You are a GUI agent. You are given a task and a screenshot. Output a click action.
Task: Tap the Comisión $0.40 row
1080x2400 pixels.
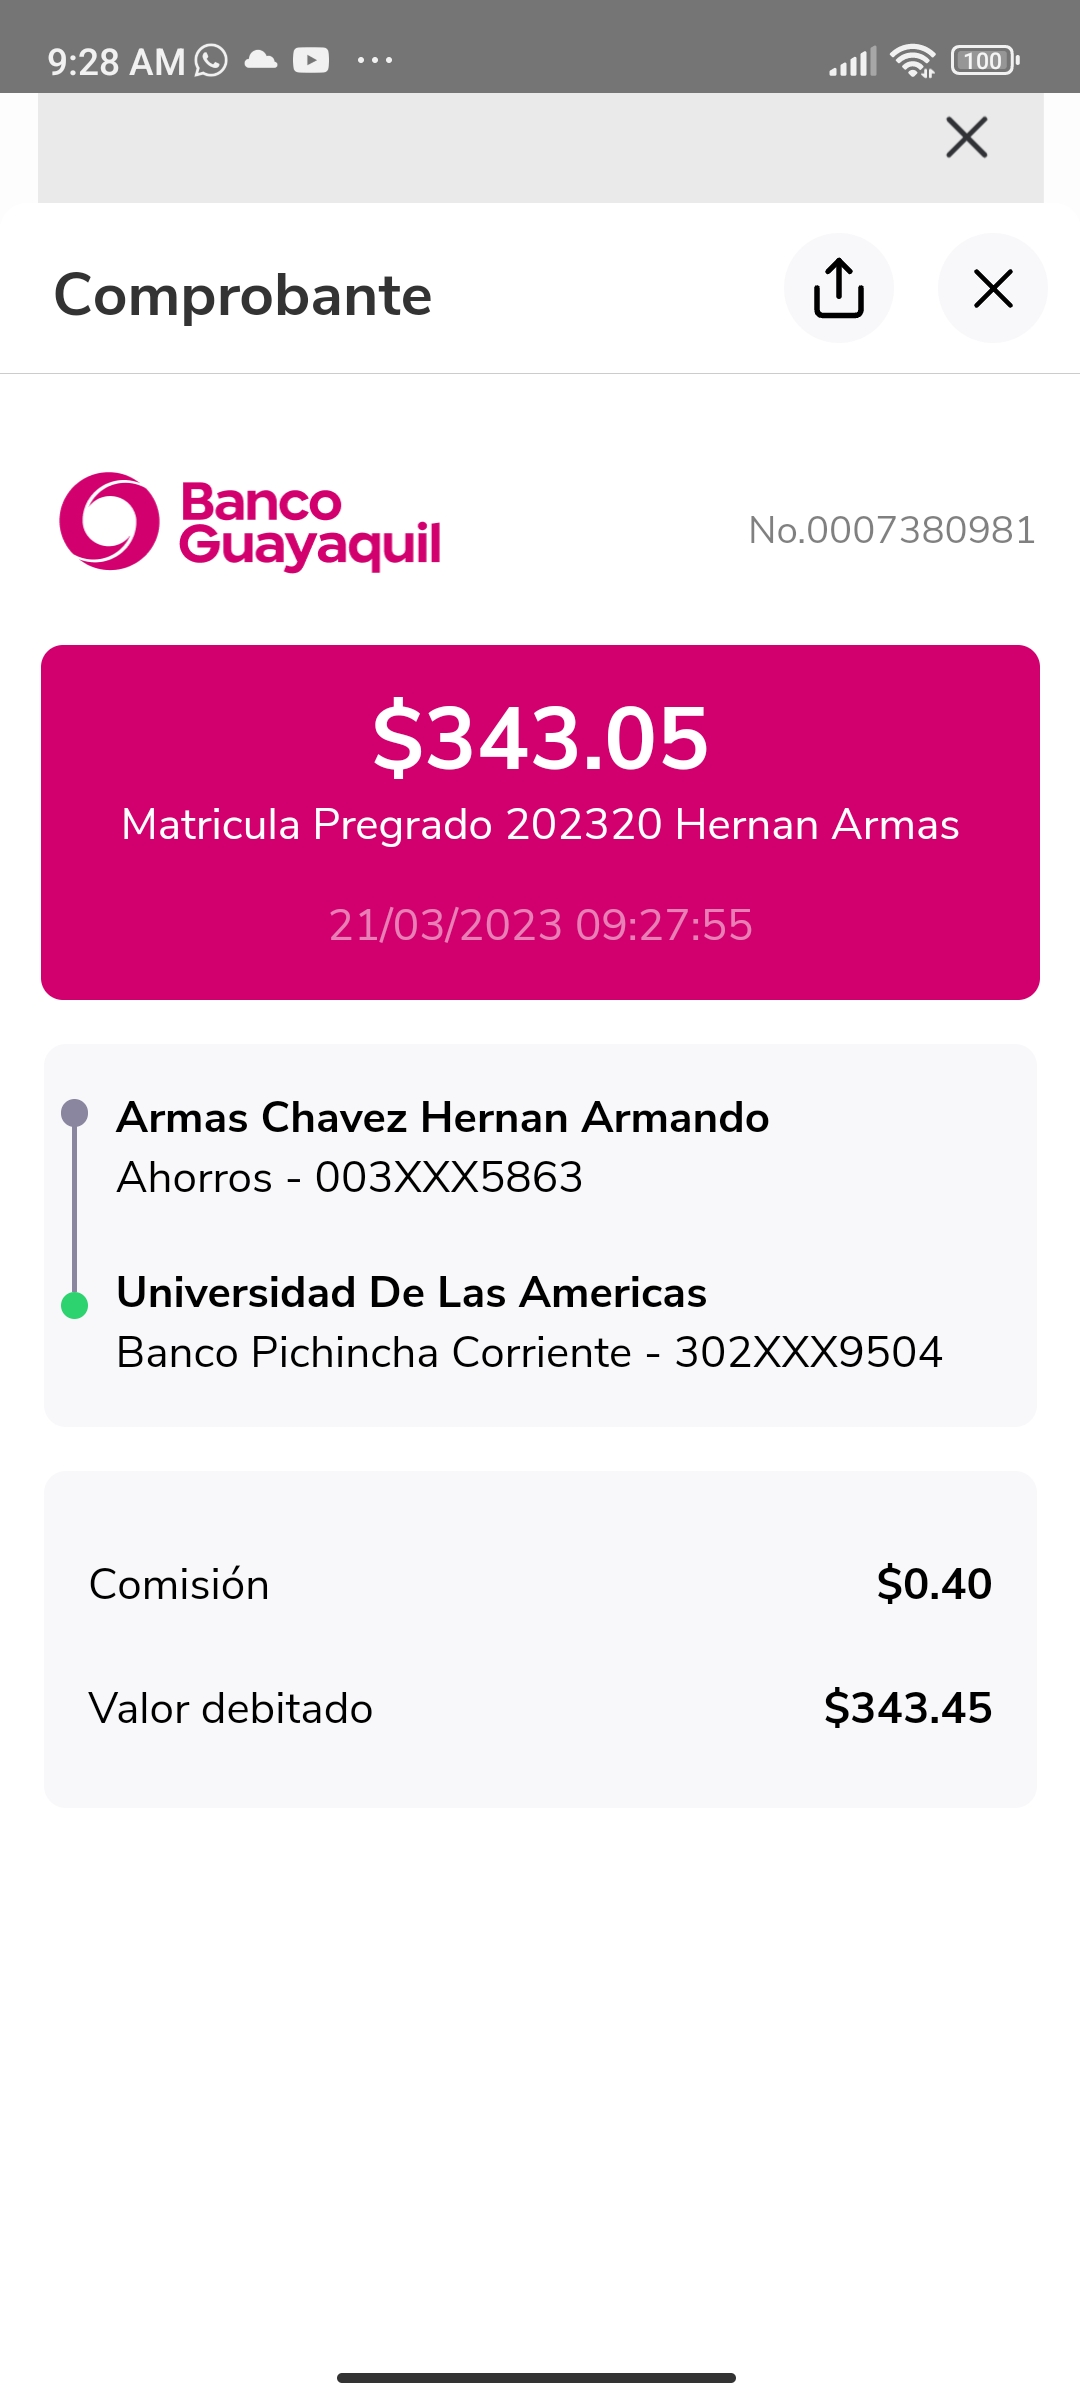540,1584
